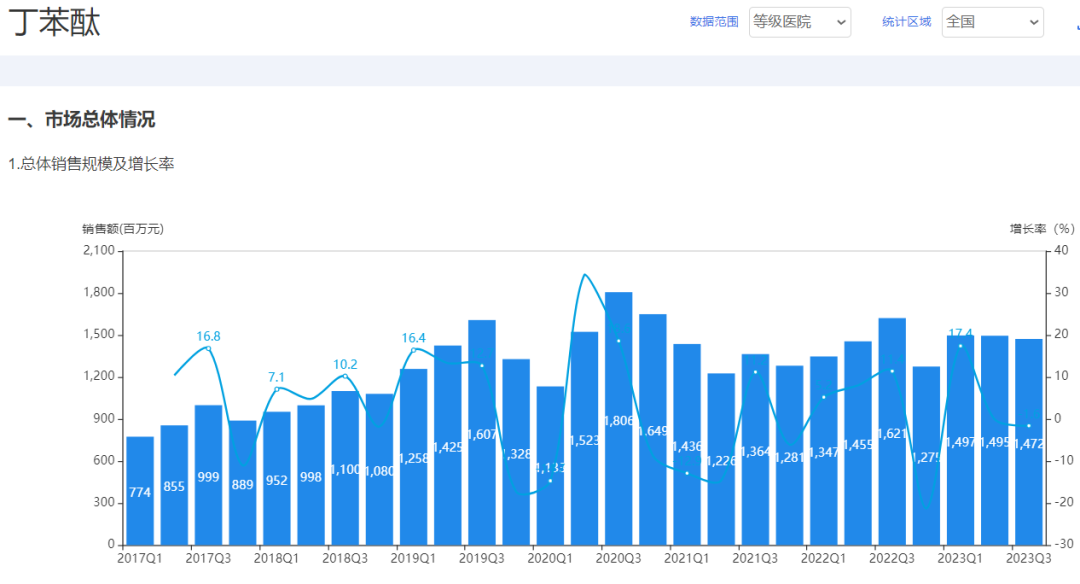1080x584 pixels.
Task: Click the bar labeled 1,133
Action: click(x=550, y=466)
